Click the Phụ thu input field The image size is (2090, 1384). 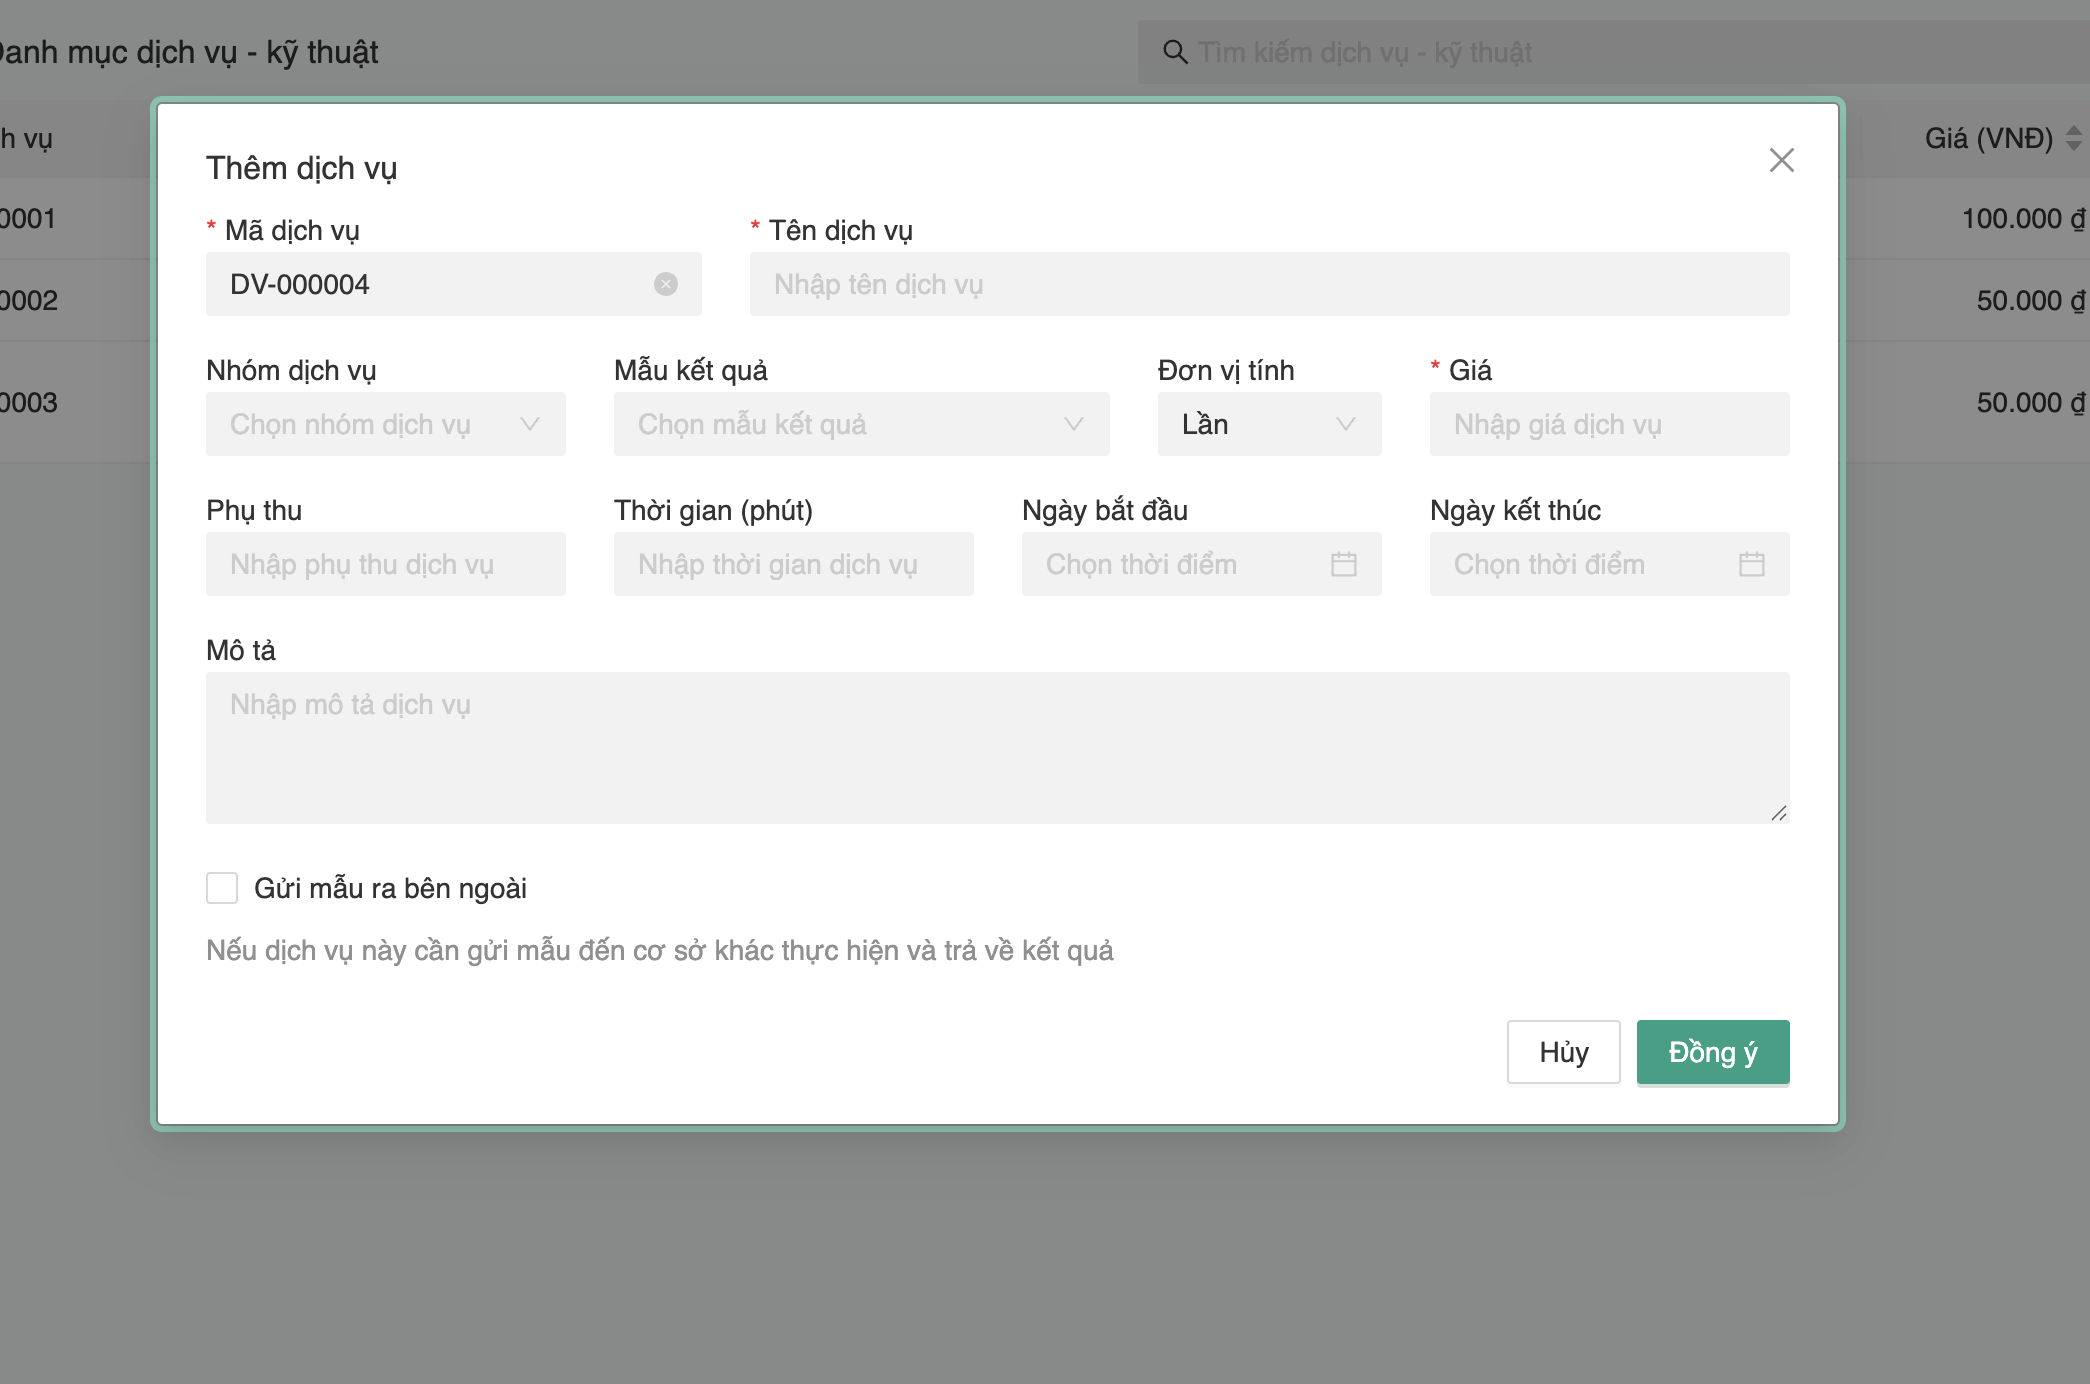[x=385, y=564]
